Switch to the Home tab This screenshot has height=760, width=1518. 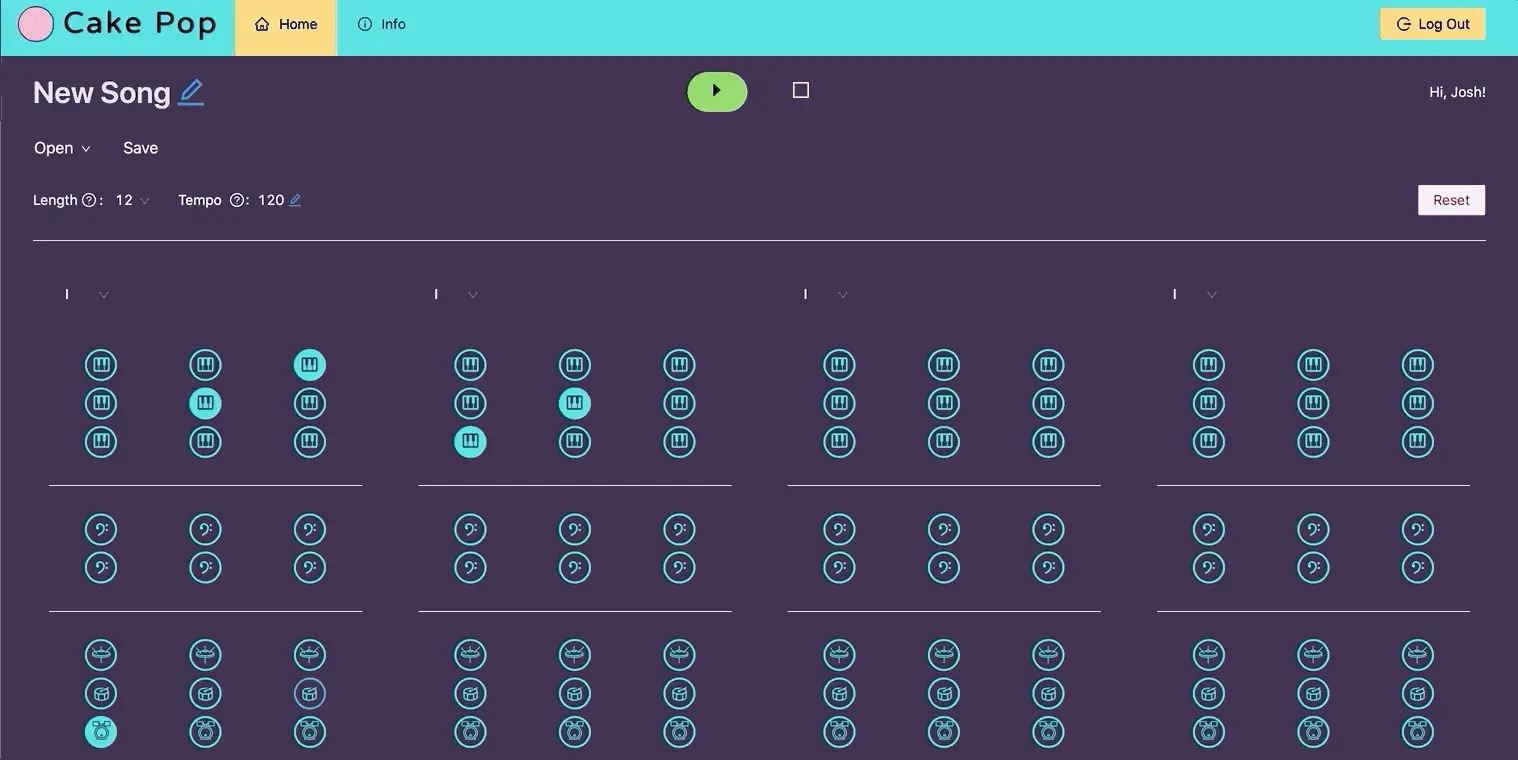click(x=286, y=24)
